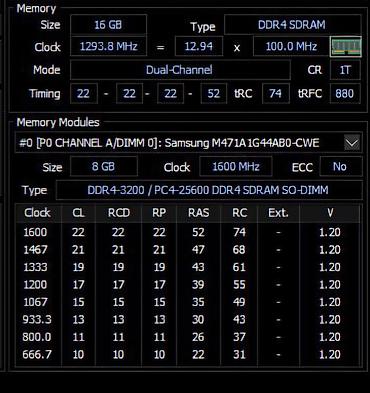This screenshot has height=393, width=370.
Task: Click RC value 55 in the 1200 row
Action: point(239,285)
